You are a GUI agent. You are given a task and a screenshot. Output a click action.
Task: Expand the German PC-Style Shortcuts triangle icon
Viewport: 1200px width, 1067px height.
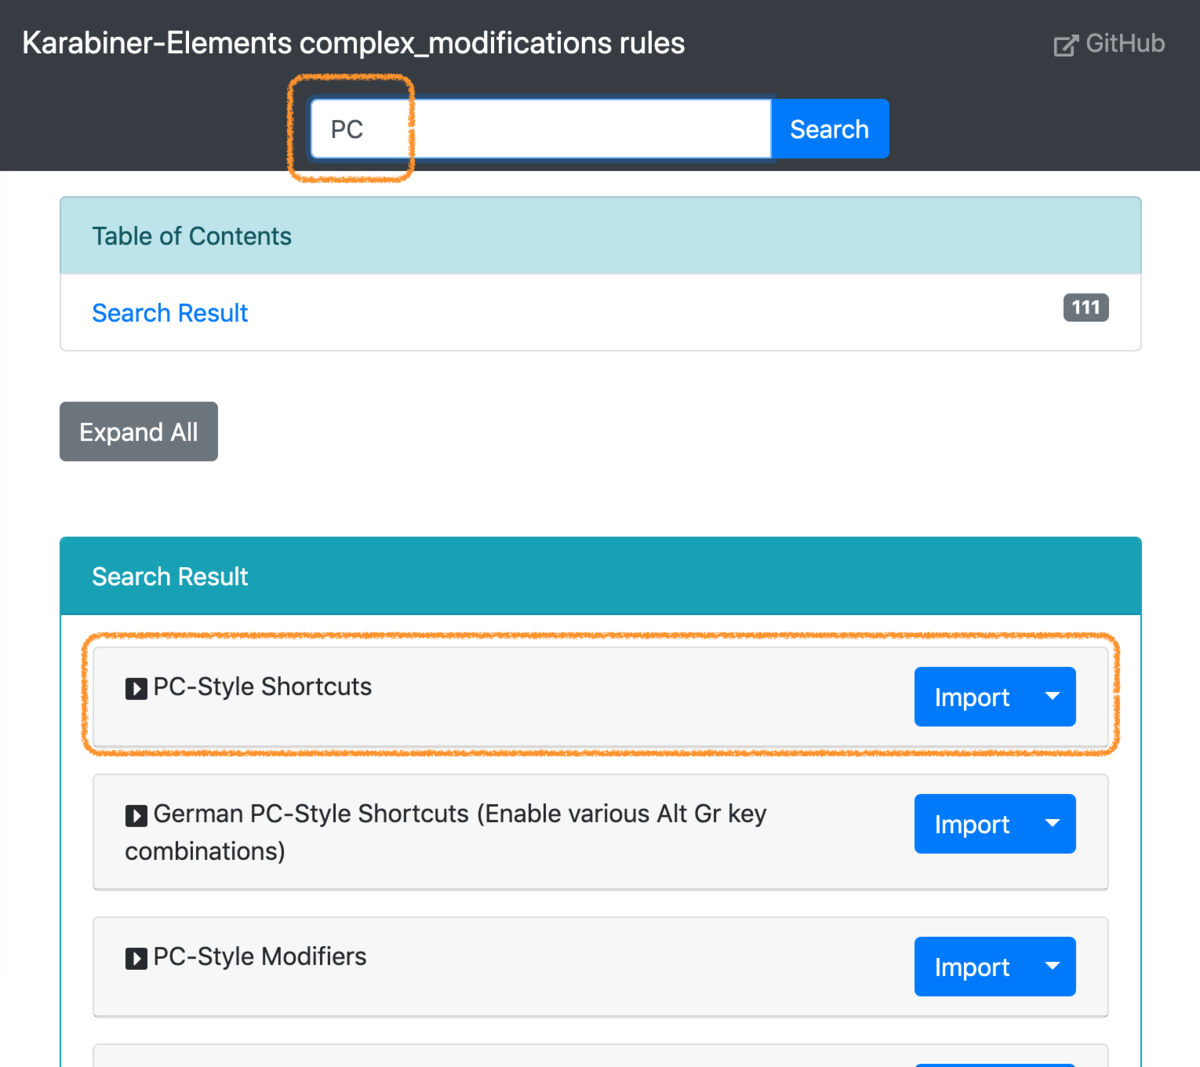[136, 816]
